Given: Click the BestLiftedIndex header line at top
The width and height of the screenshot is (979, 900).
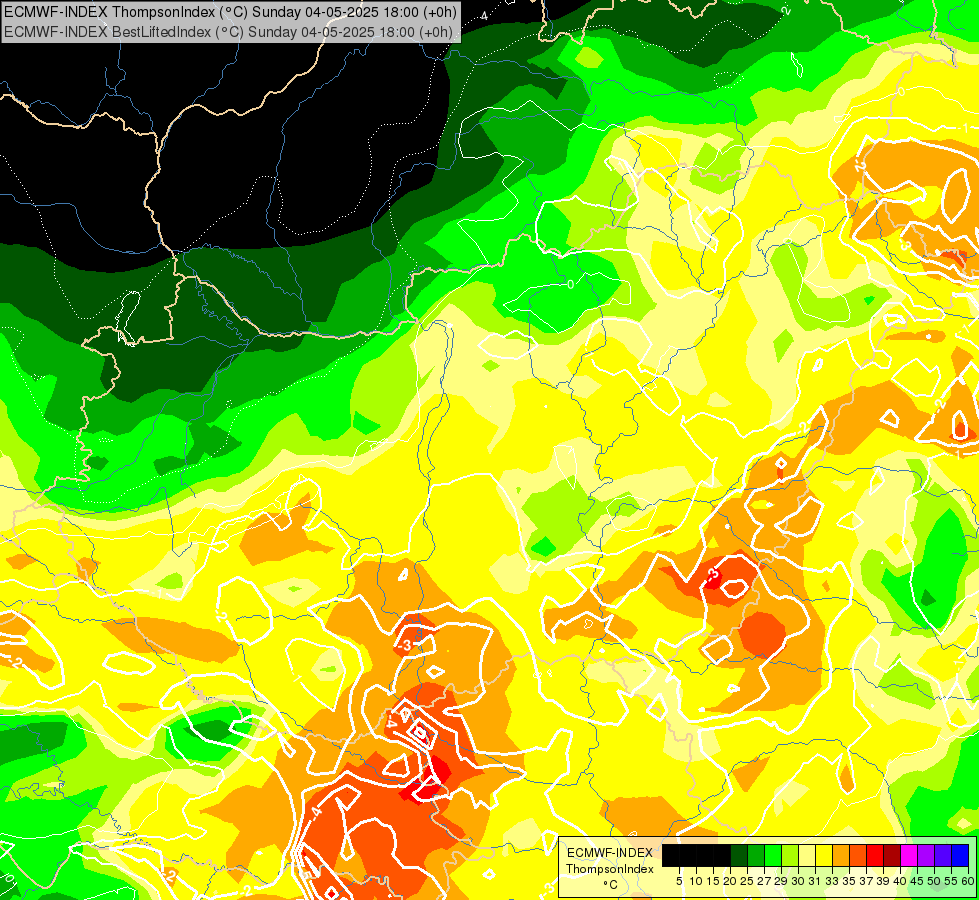Looking at the screenshot, I should pyautogui.click(x=228, y=31).
